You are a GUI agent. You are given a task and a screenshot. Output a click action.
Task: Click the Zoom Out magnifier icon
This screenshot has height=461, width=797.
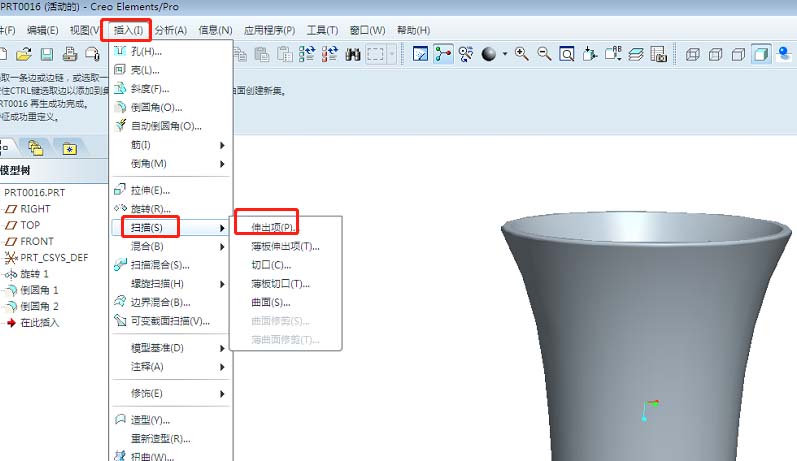(x=544, y=54)
